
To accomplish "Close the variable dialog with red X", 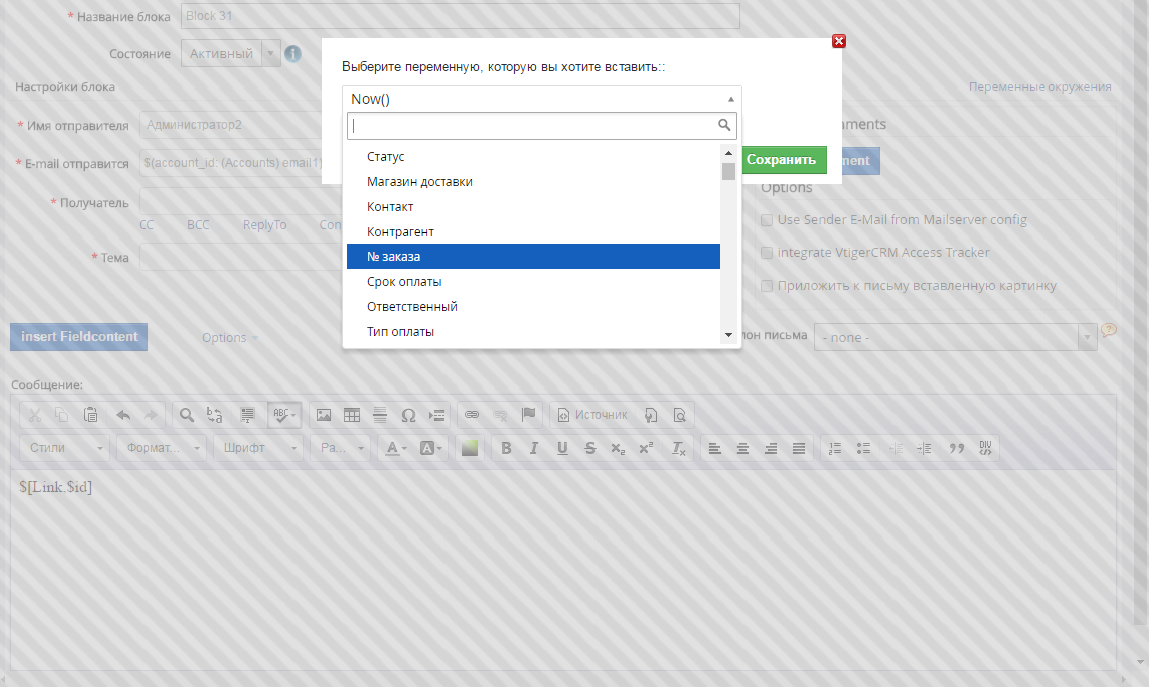I will click(839, 41).
